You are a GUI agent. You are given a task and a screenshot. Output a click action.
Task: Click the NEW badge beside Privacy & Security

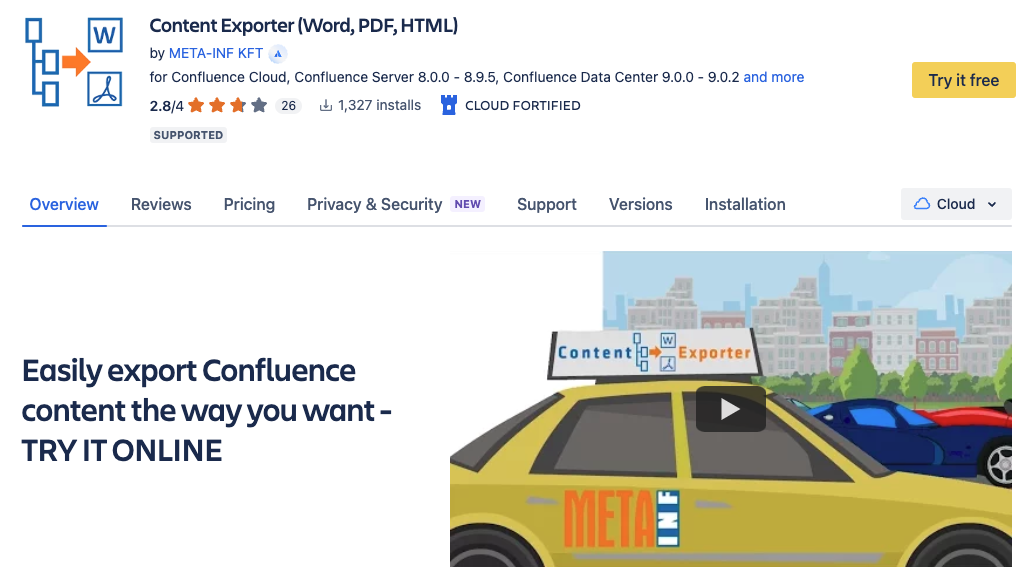pos(468,205)
